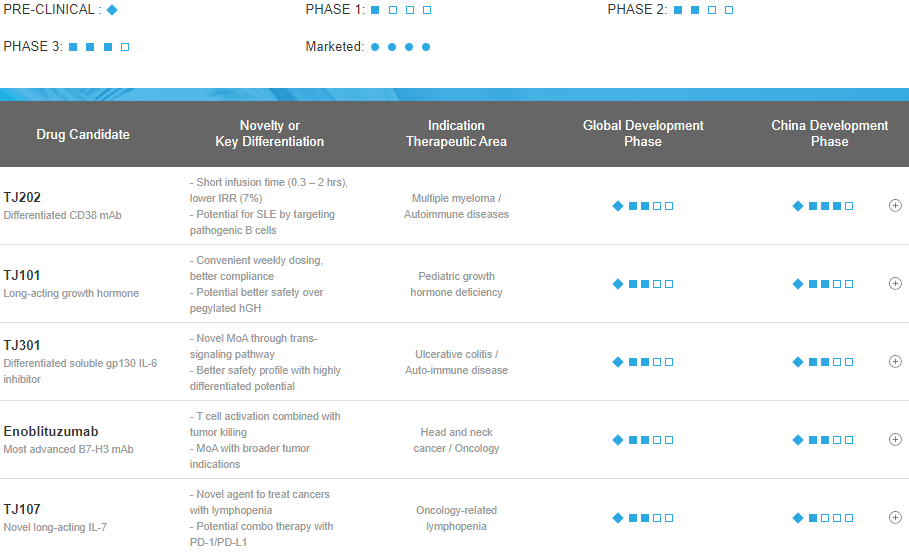The height and width of the screenshot is (555, 909).
Task: Click the China Development Phase header
Action: pos(829,133)
